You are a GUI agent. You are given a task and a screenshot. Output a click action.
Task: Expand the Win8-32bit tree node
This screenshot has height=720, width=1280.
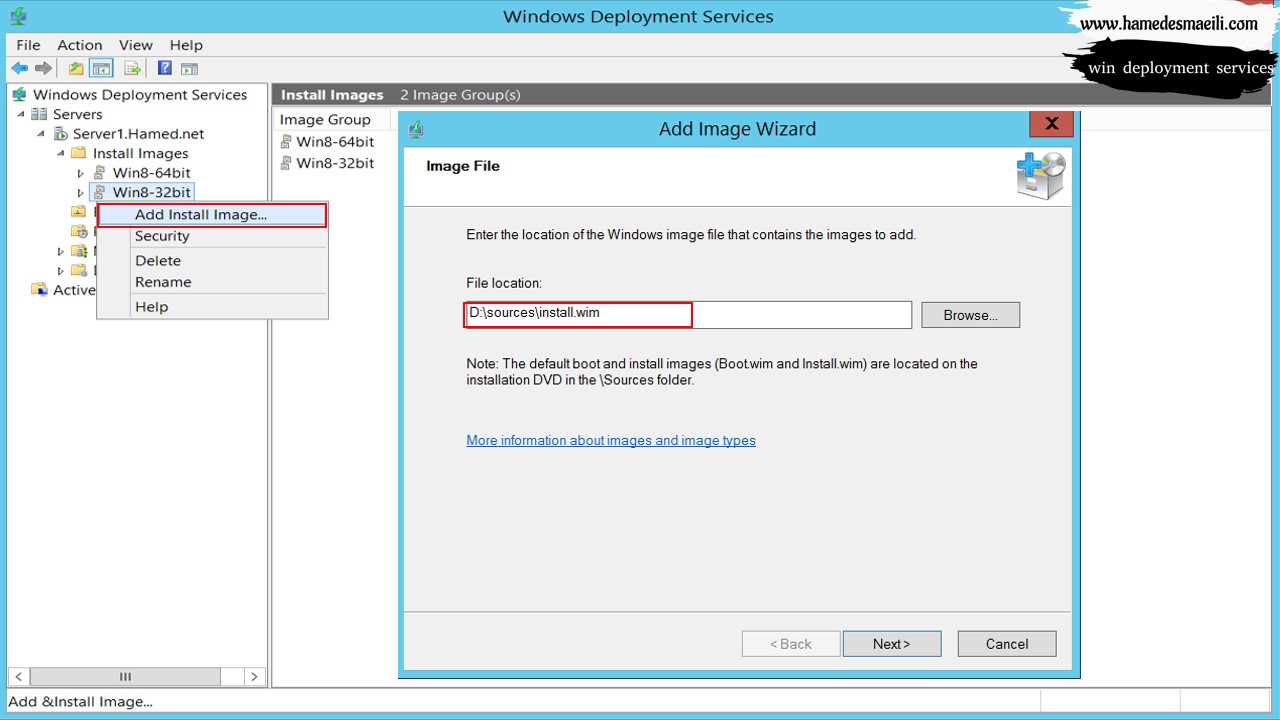(81, 193)
